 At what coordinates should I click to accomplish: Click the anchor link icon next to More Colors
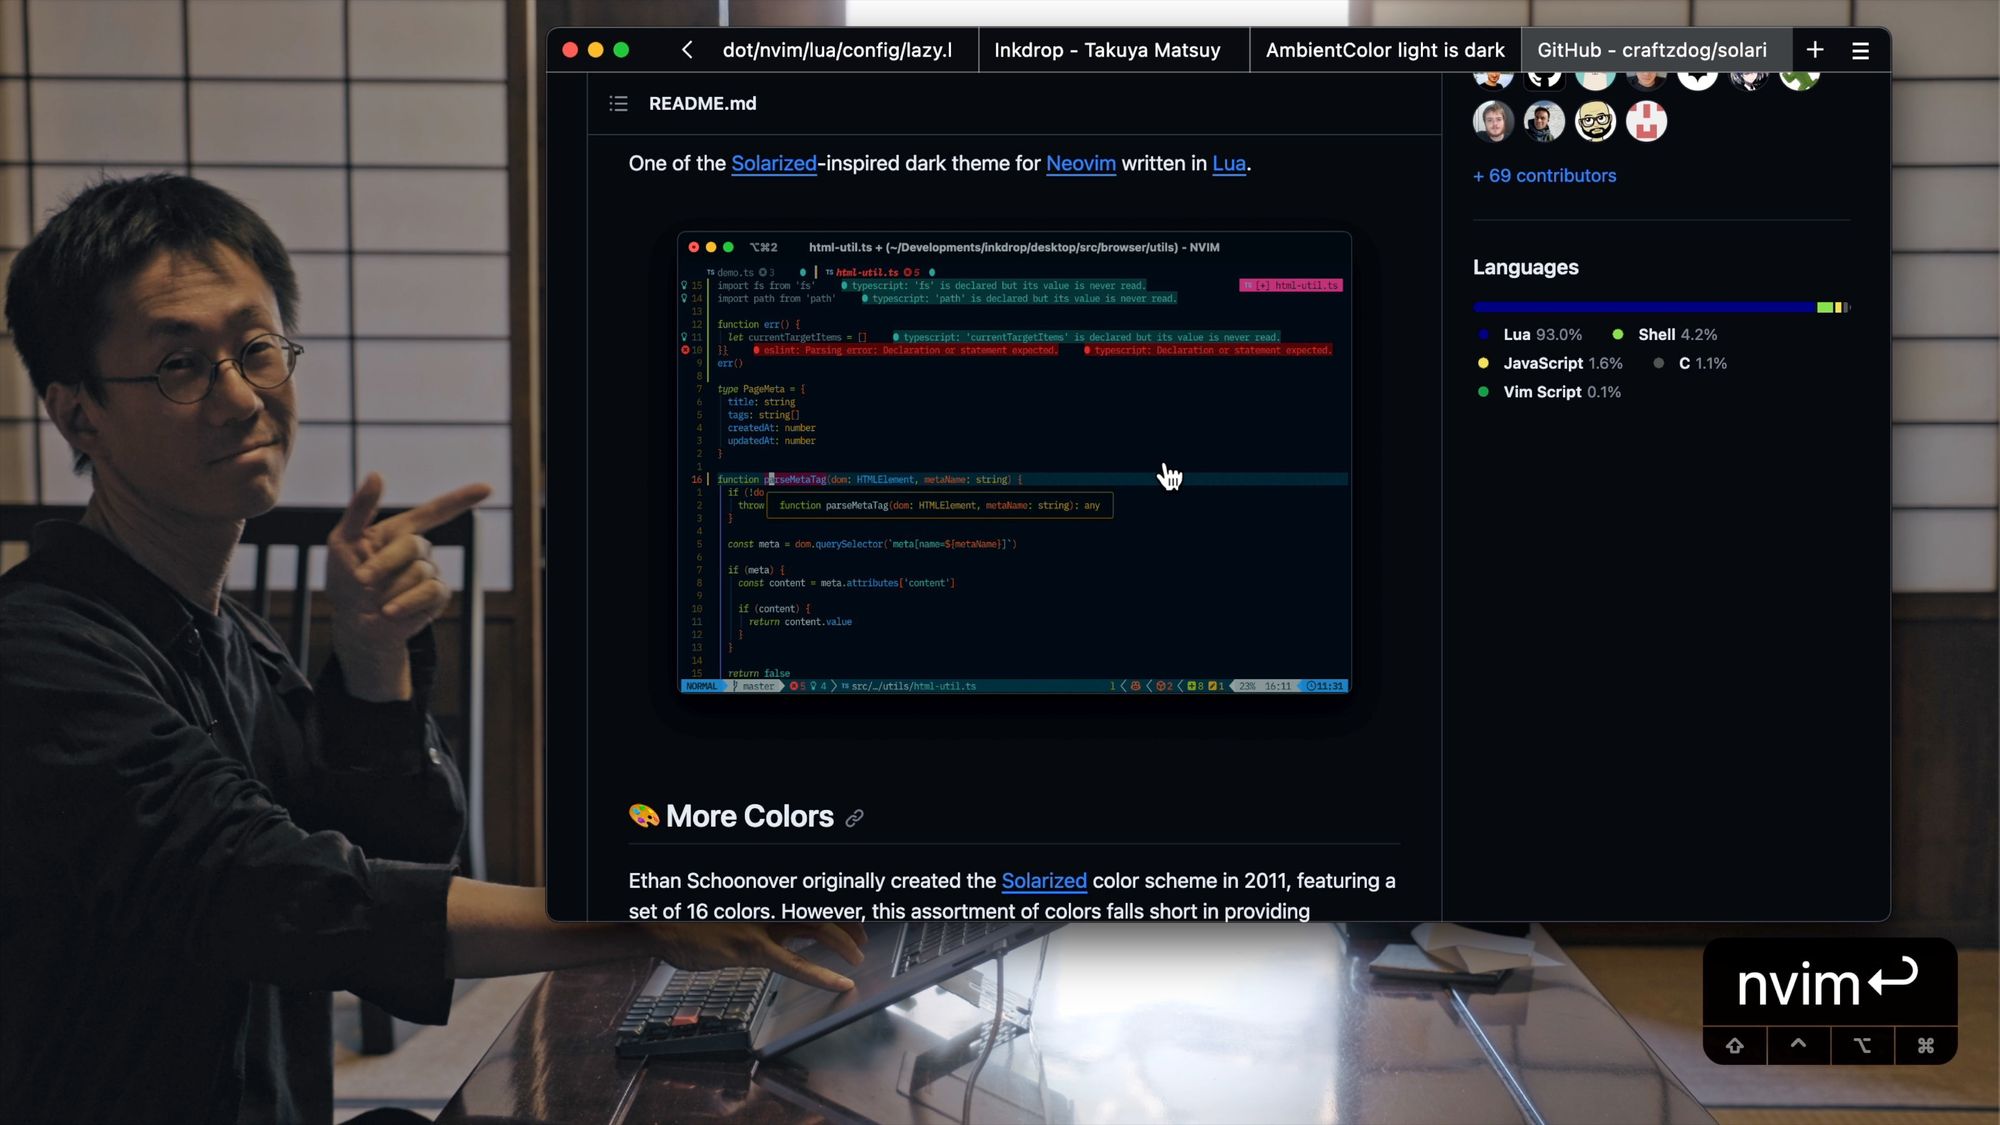pos(854,818)
